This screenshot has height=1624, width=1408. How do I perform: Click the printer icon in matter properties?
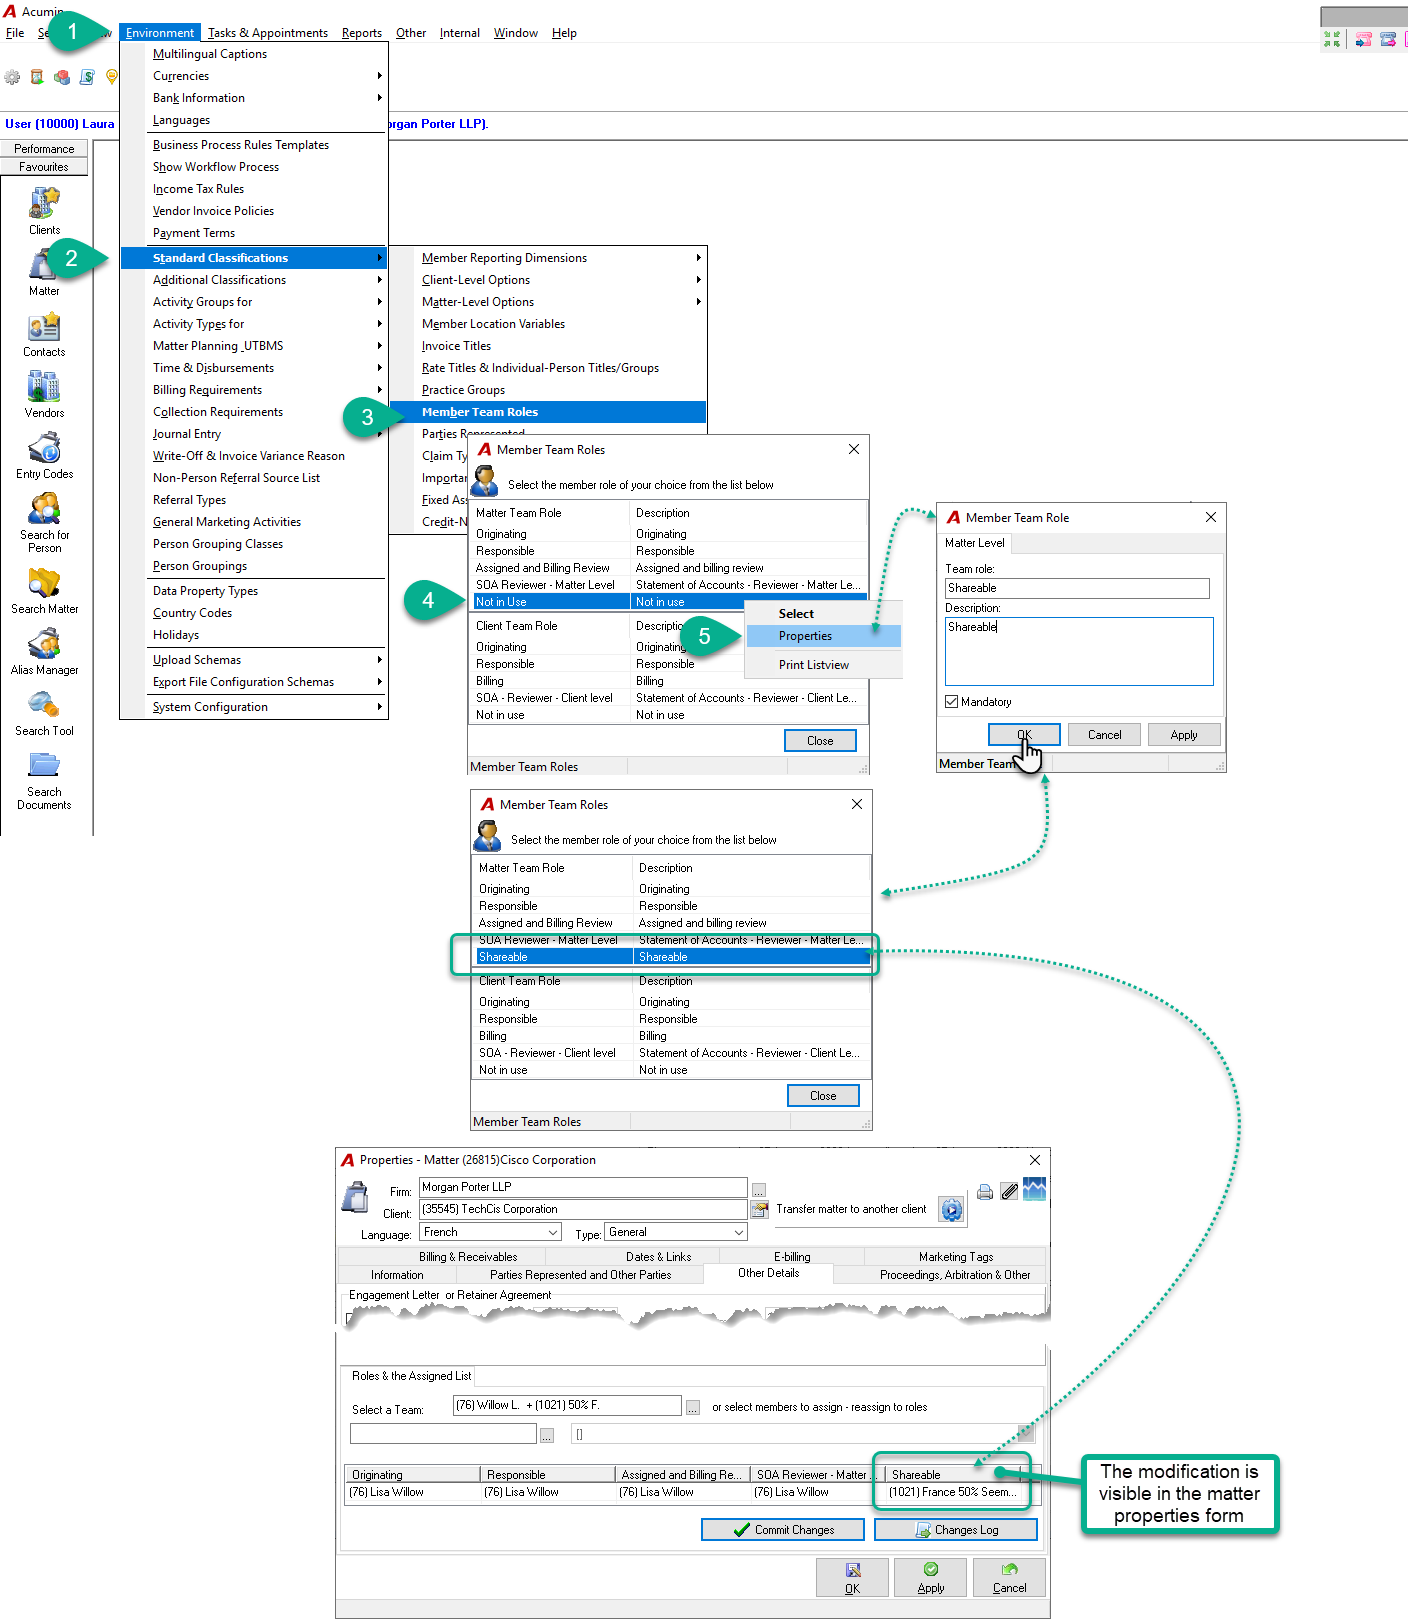pyautogui.click(x=985, y=1191)
